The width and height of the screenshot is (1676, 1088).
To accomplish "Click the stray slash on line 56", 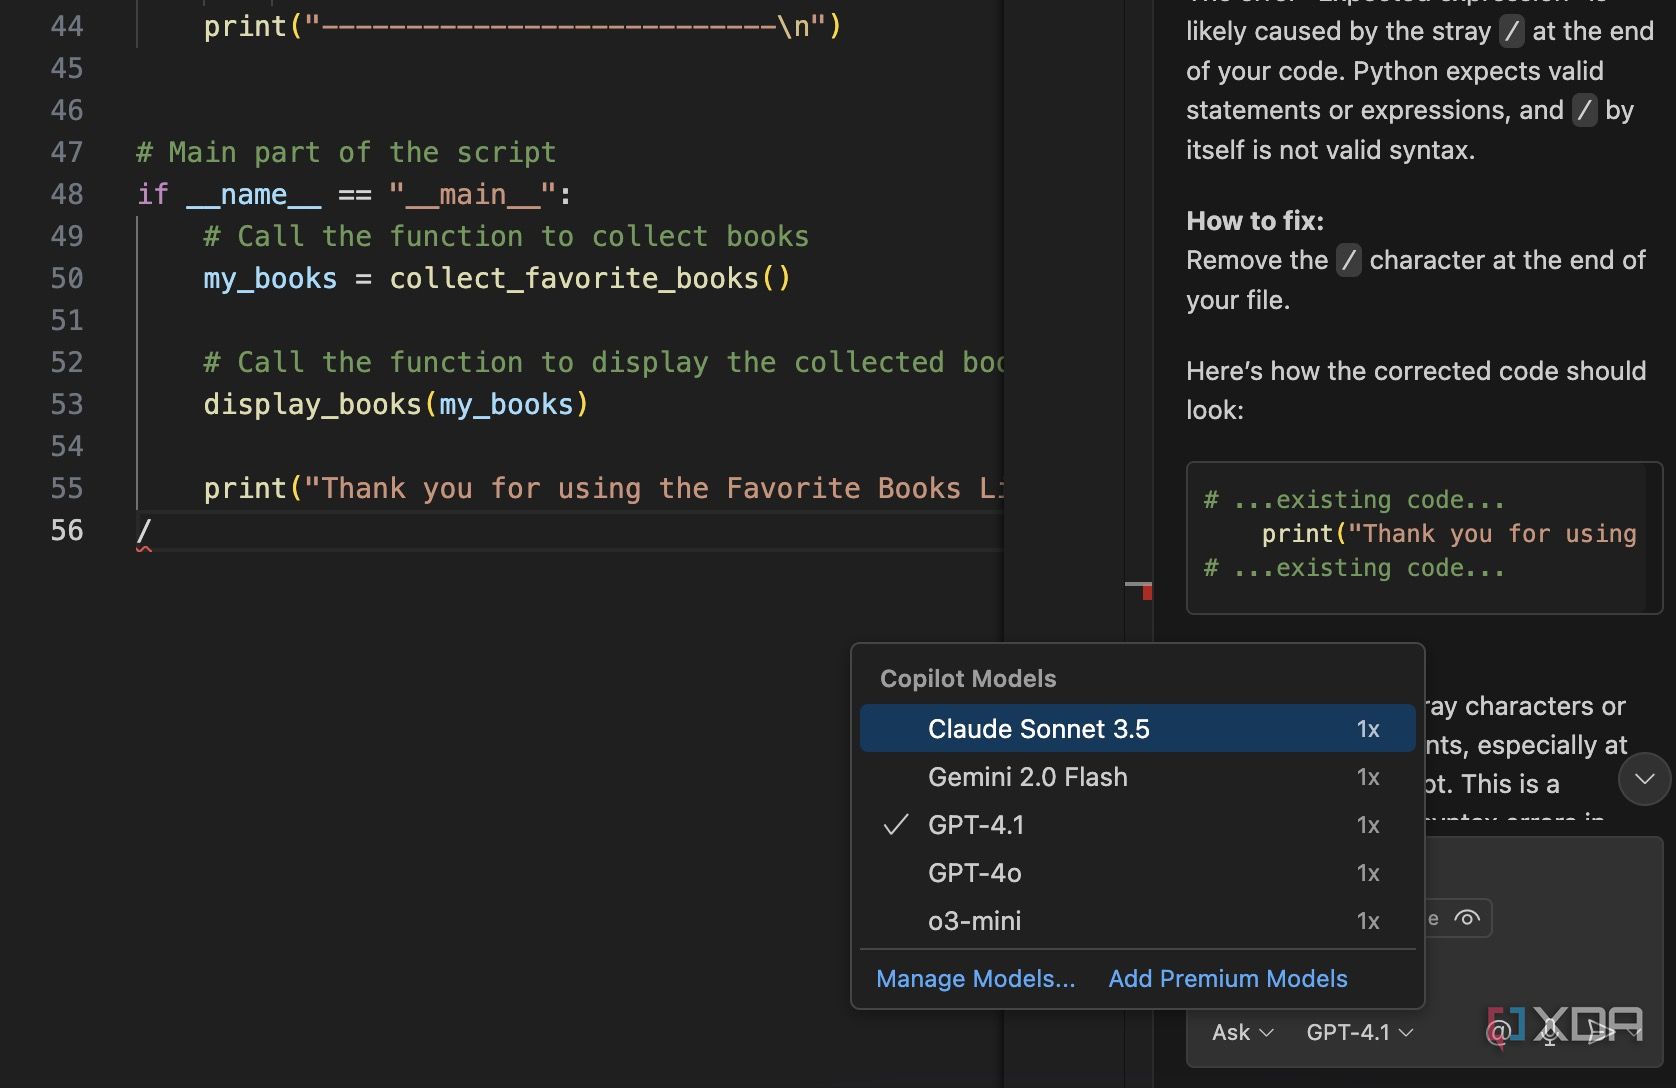I will tap(144, 531).
